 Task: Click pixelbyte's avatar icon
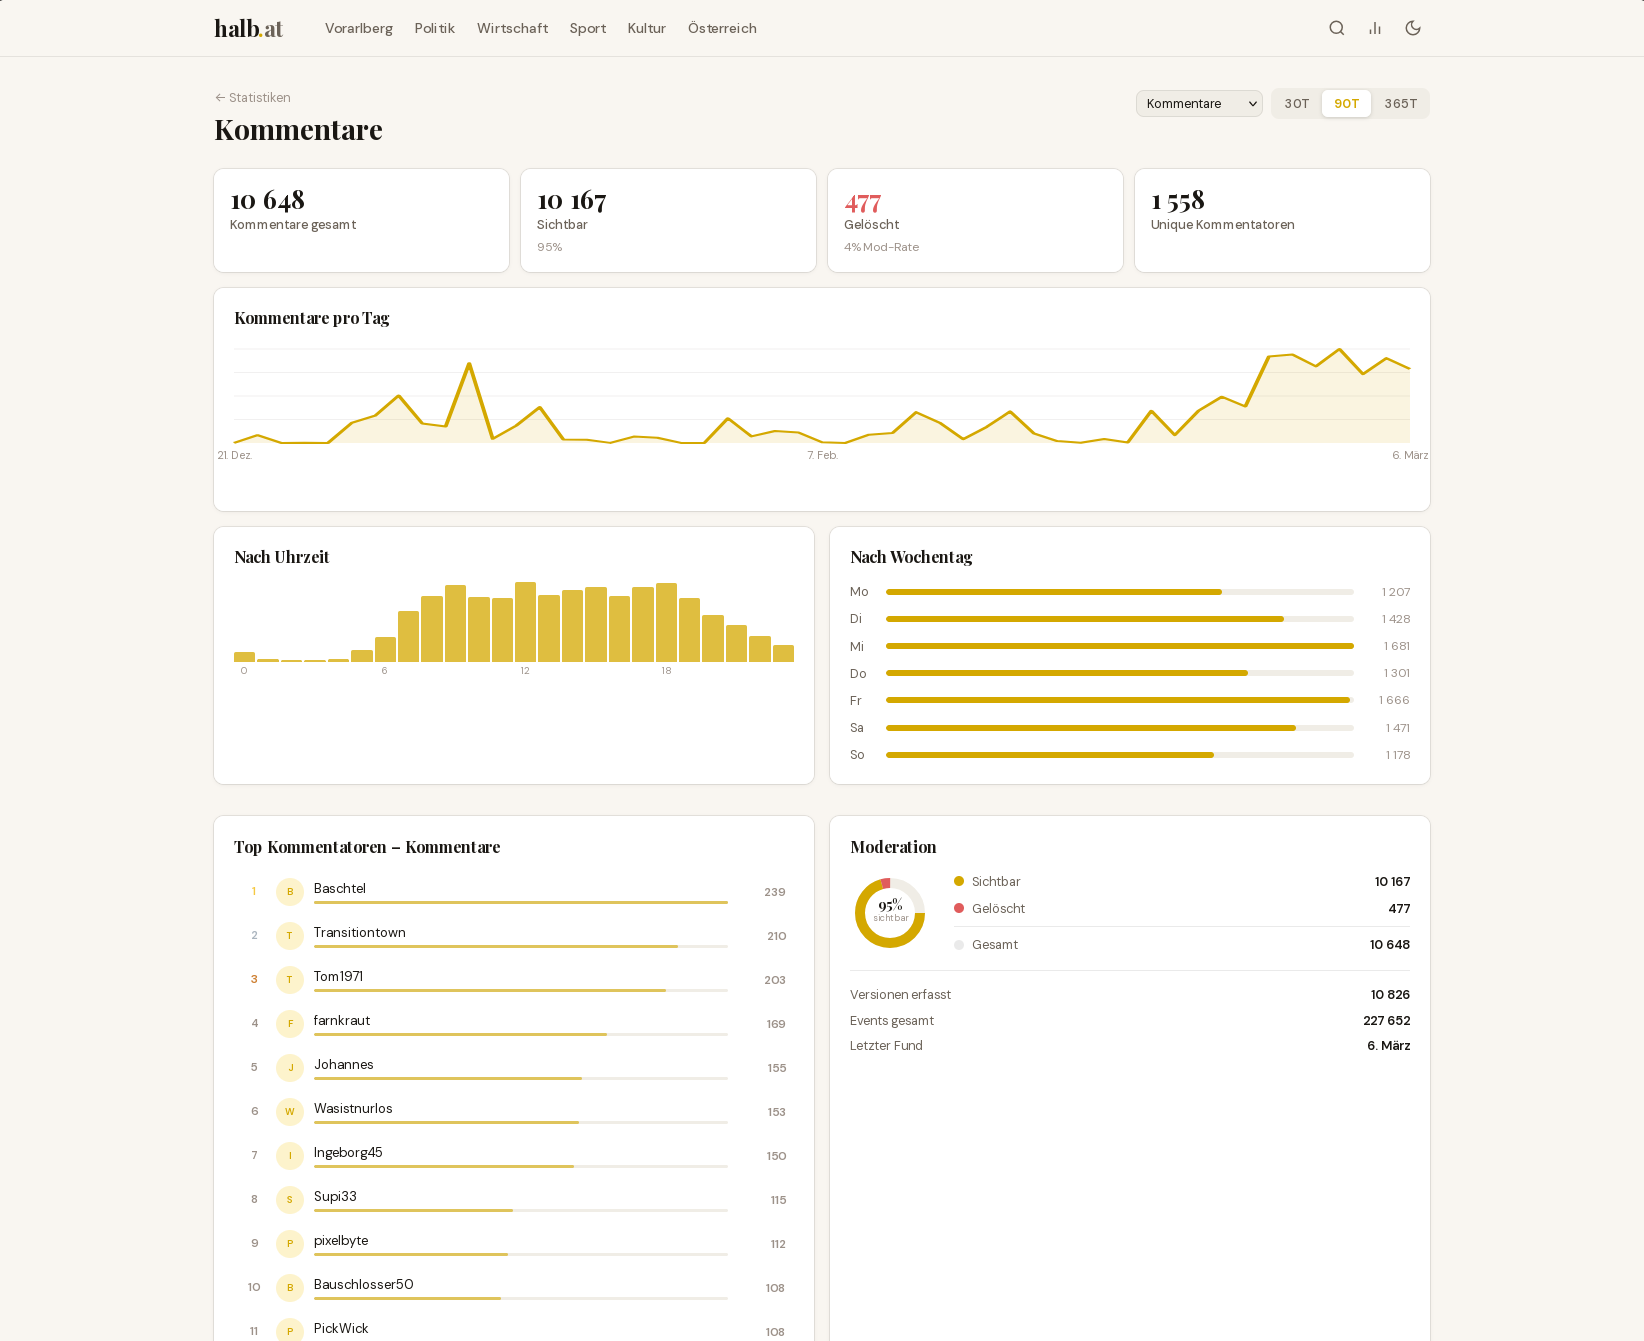coord(290,1244)
